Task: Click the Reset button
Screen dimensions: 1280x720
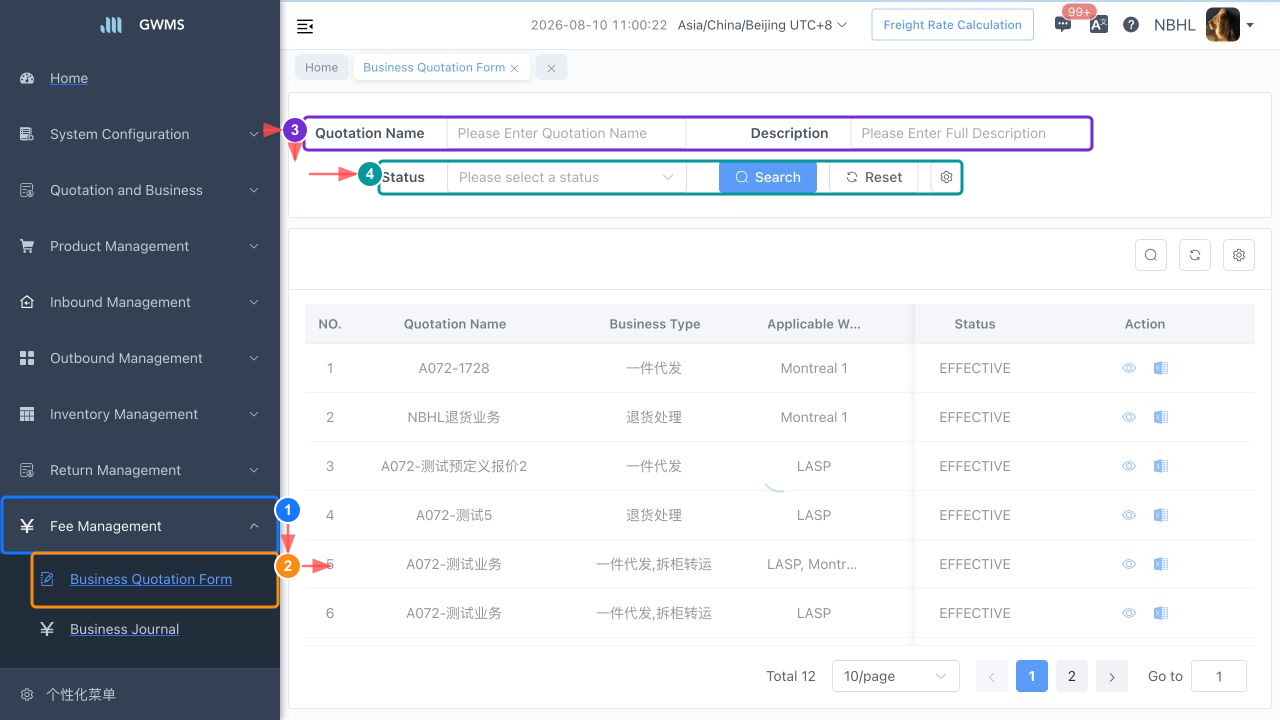Action: point(874,177)
